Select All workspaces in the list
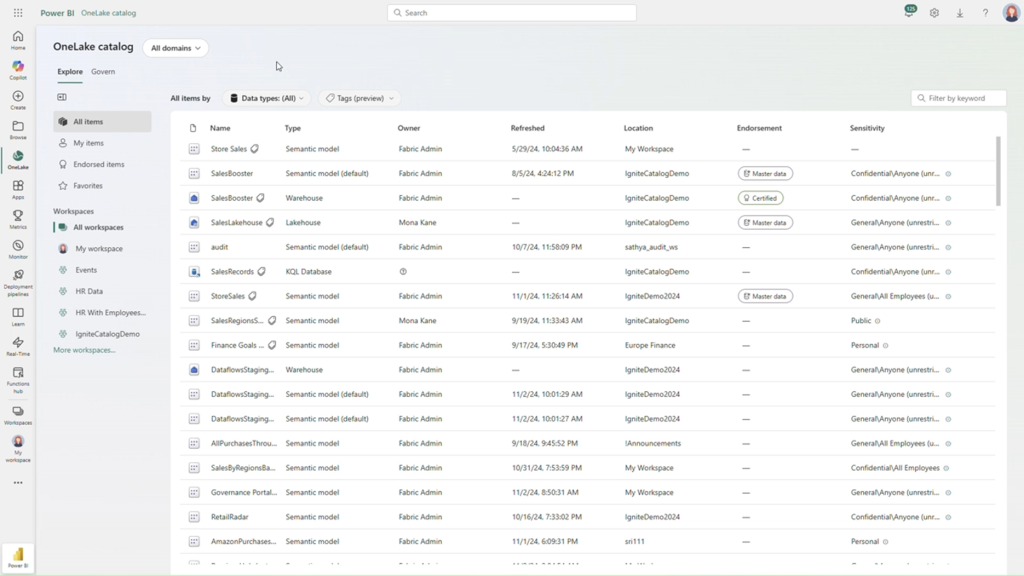 103,227
